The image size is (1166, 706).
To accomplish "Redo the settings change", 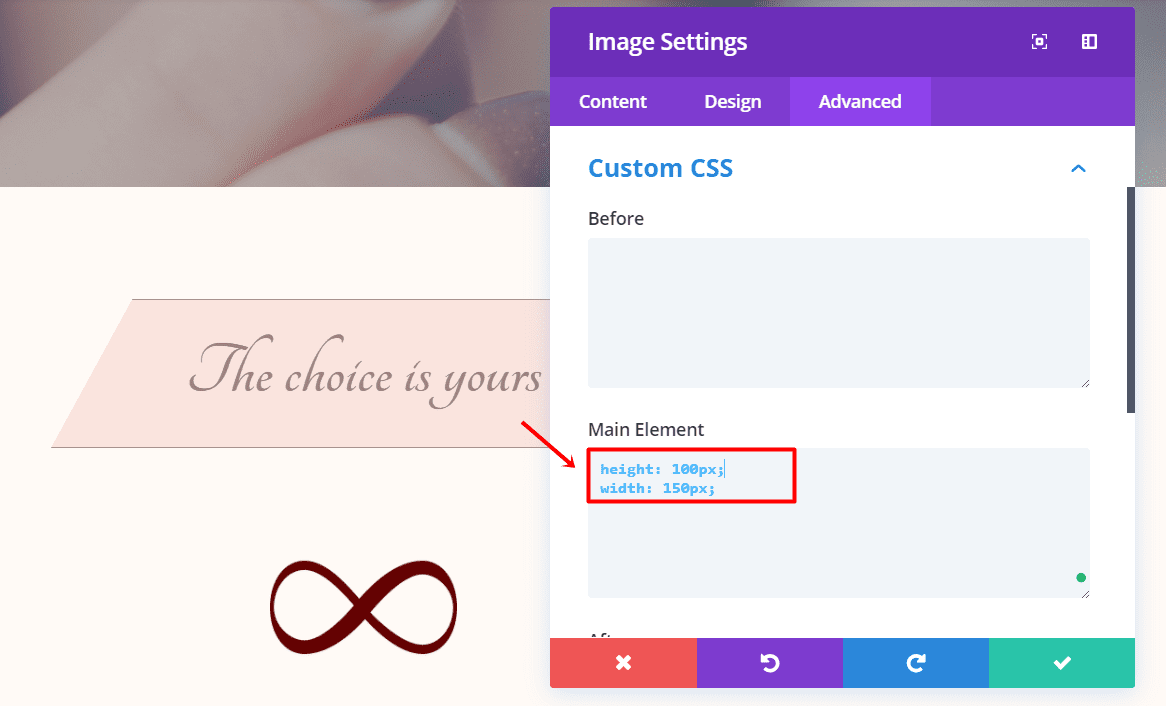I will pos(915,663).
